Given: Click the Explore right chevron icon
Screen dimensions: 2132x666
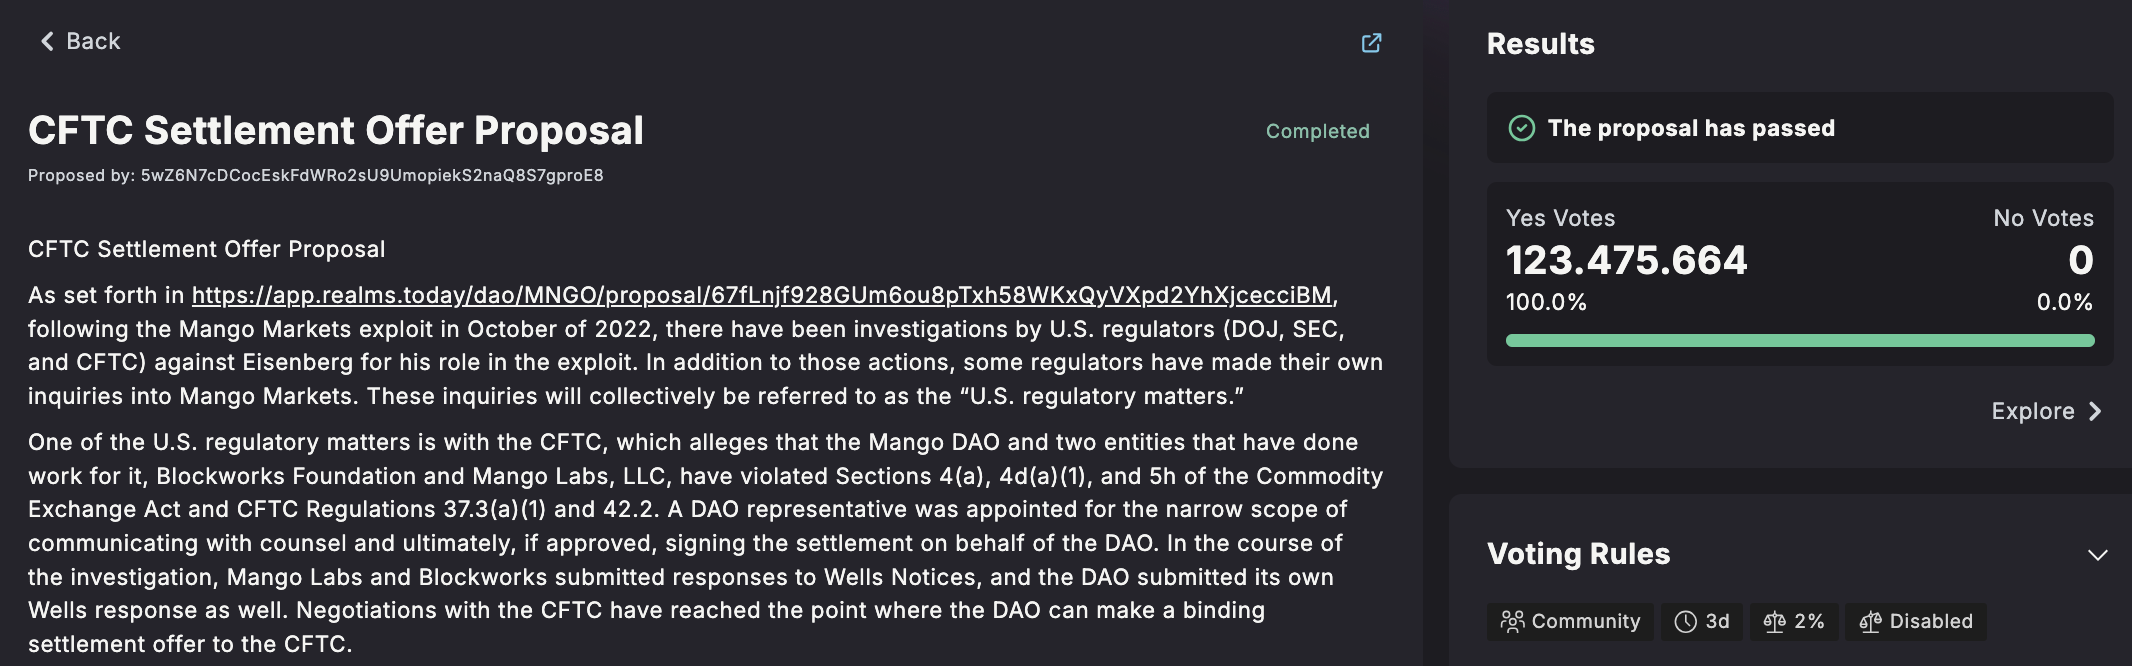Looking at the screenshot, I should pos(2095,412).
